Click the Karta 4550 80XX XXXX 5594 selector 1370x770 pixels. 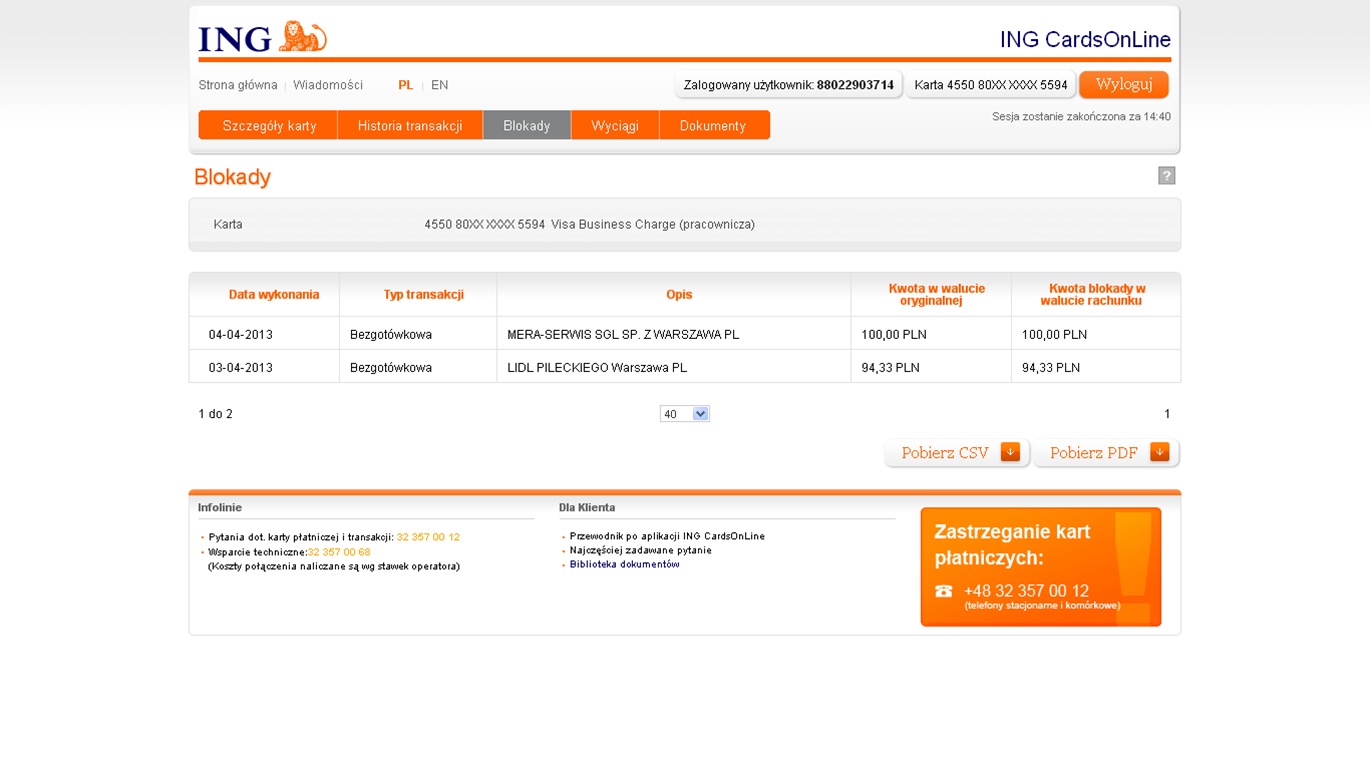click(990, 85)
